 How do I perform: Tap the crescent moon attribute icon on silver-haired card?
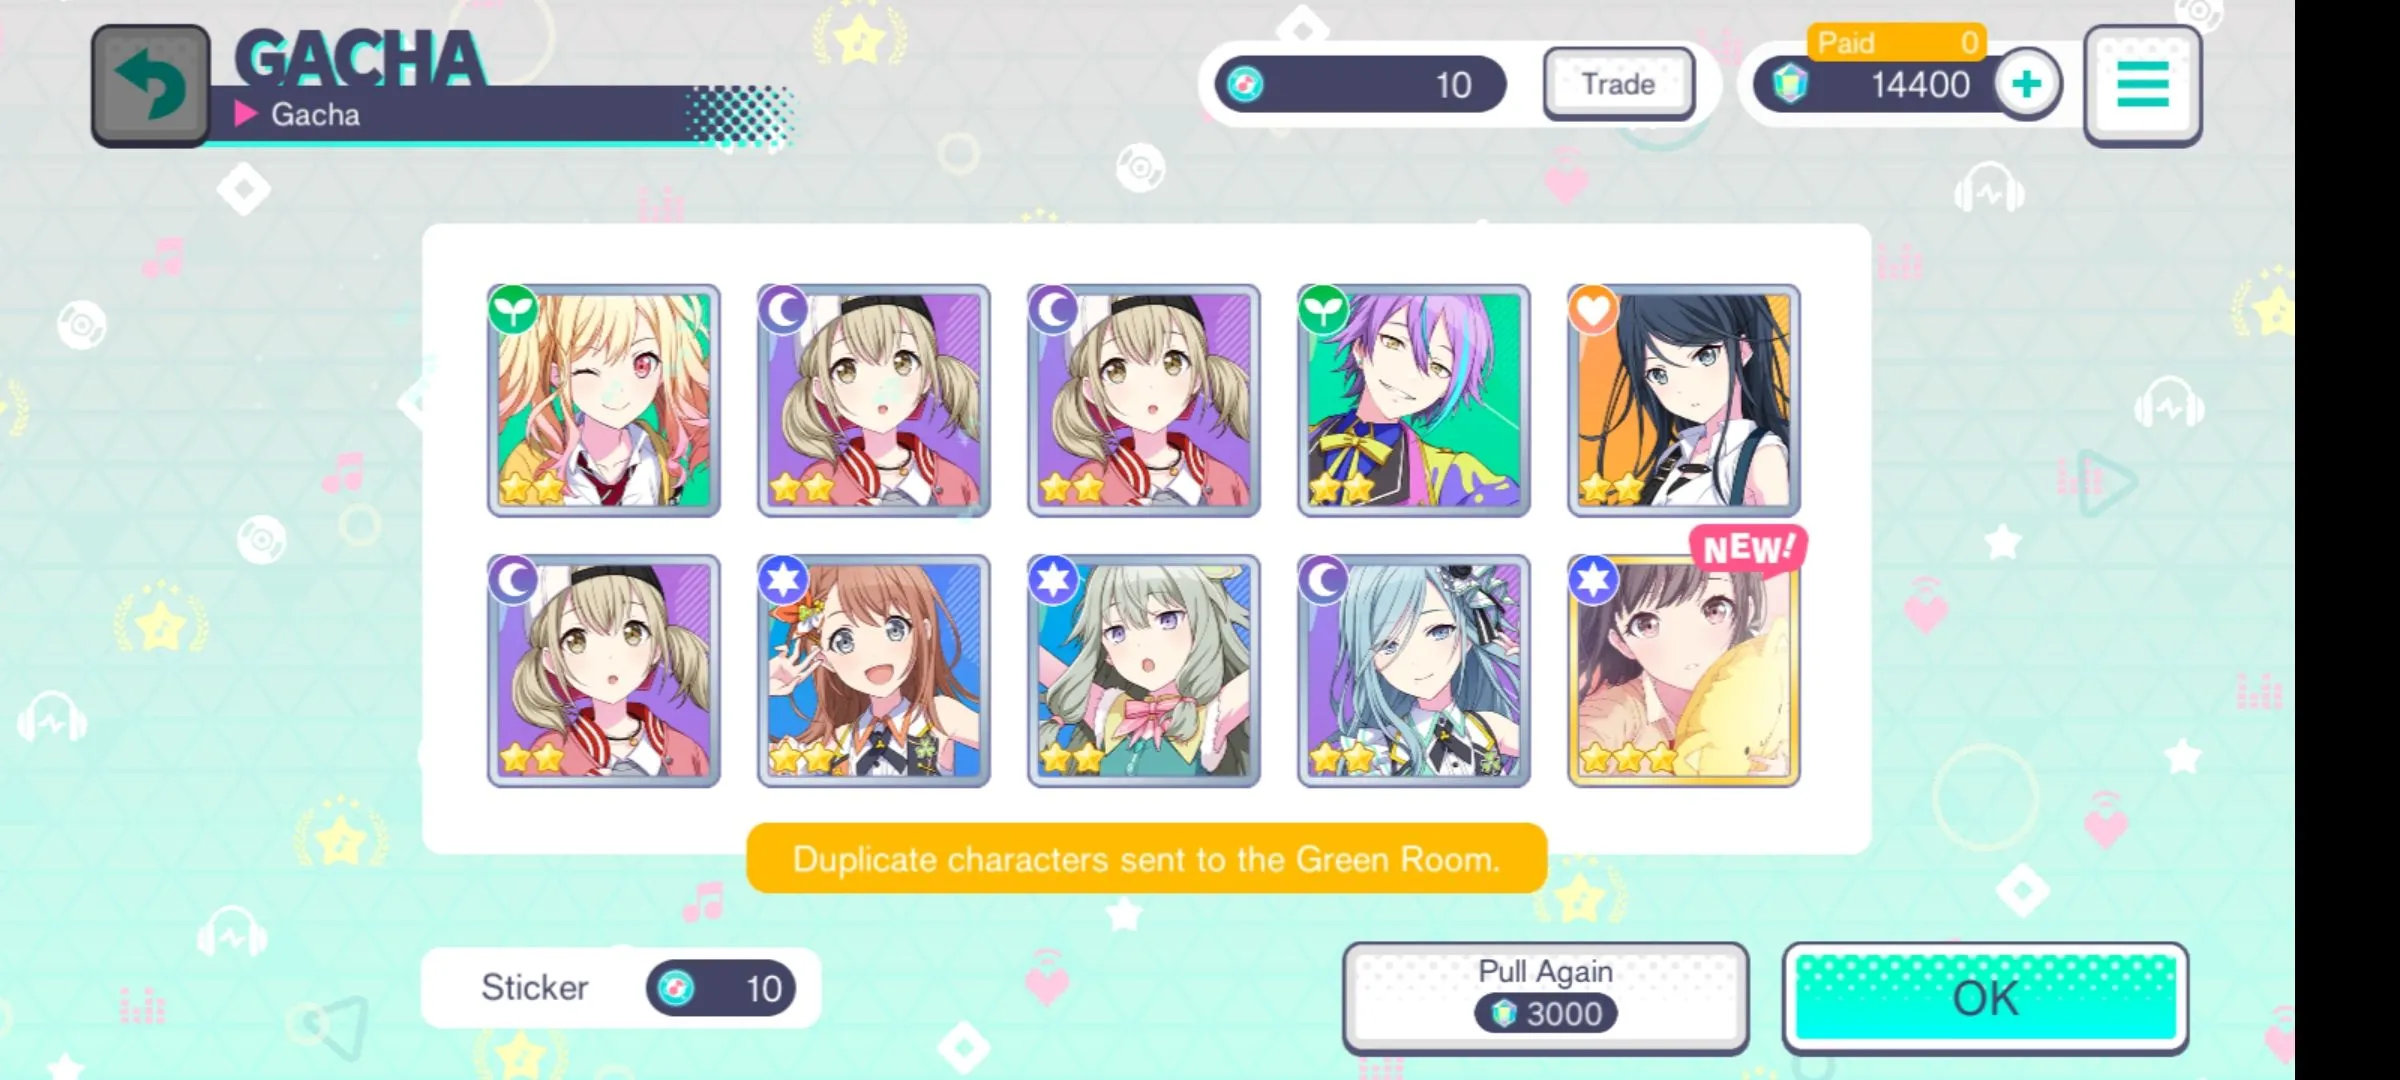coord(1324,580)
